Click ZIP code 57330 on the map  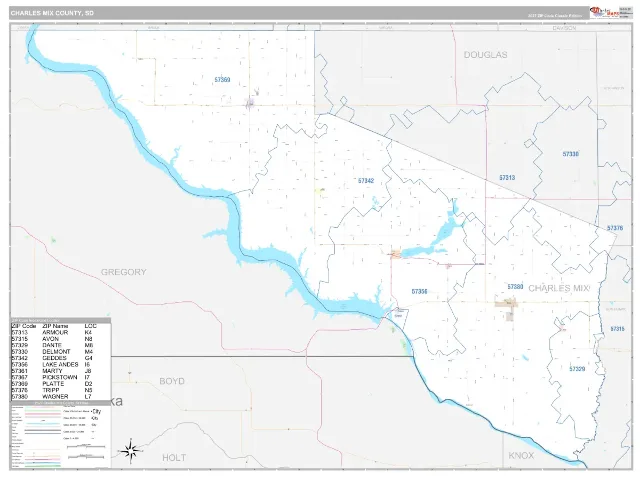571,154
